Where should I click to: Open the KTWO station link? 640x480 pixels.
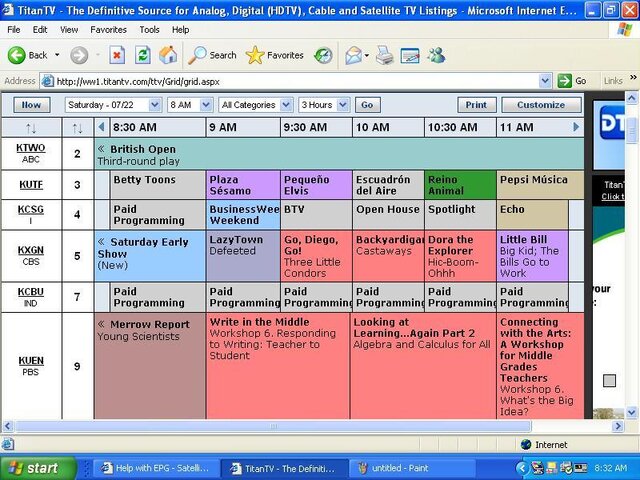click(x=31, y=148)
